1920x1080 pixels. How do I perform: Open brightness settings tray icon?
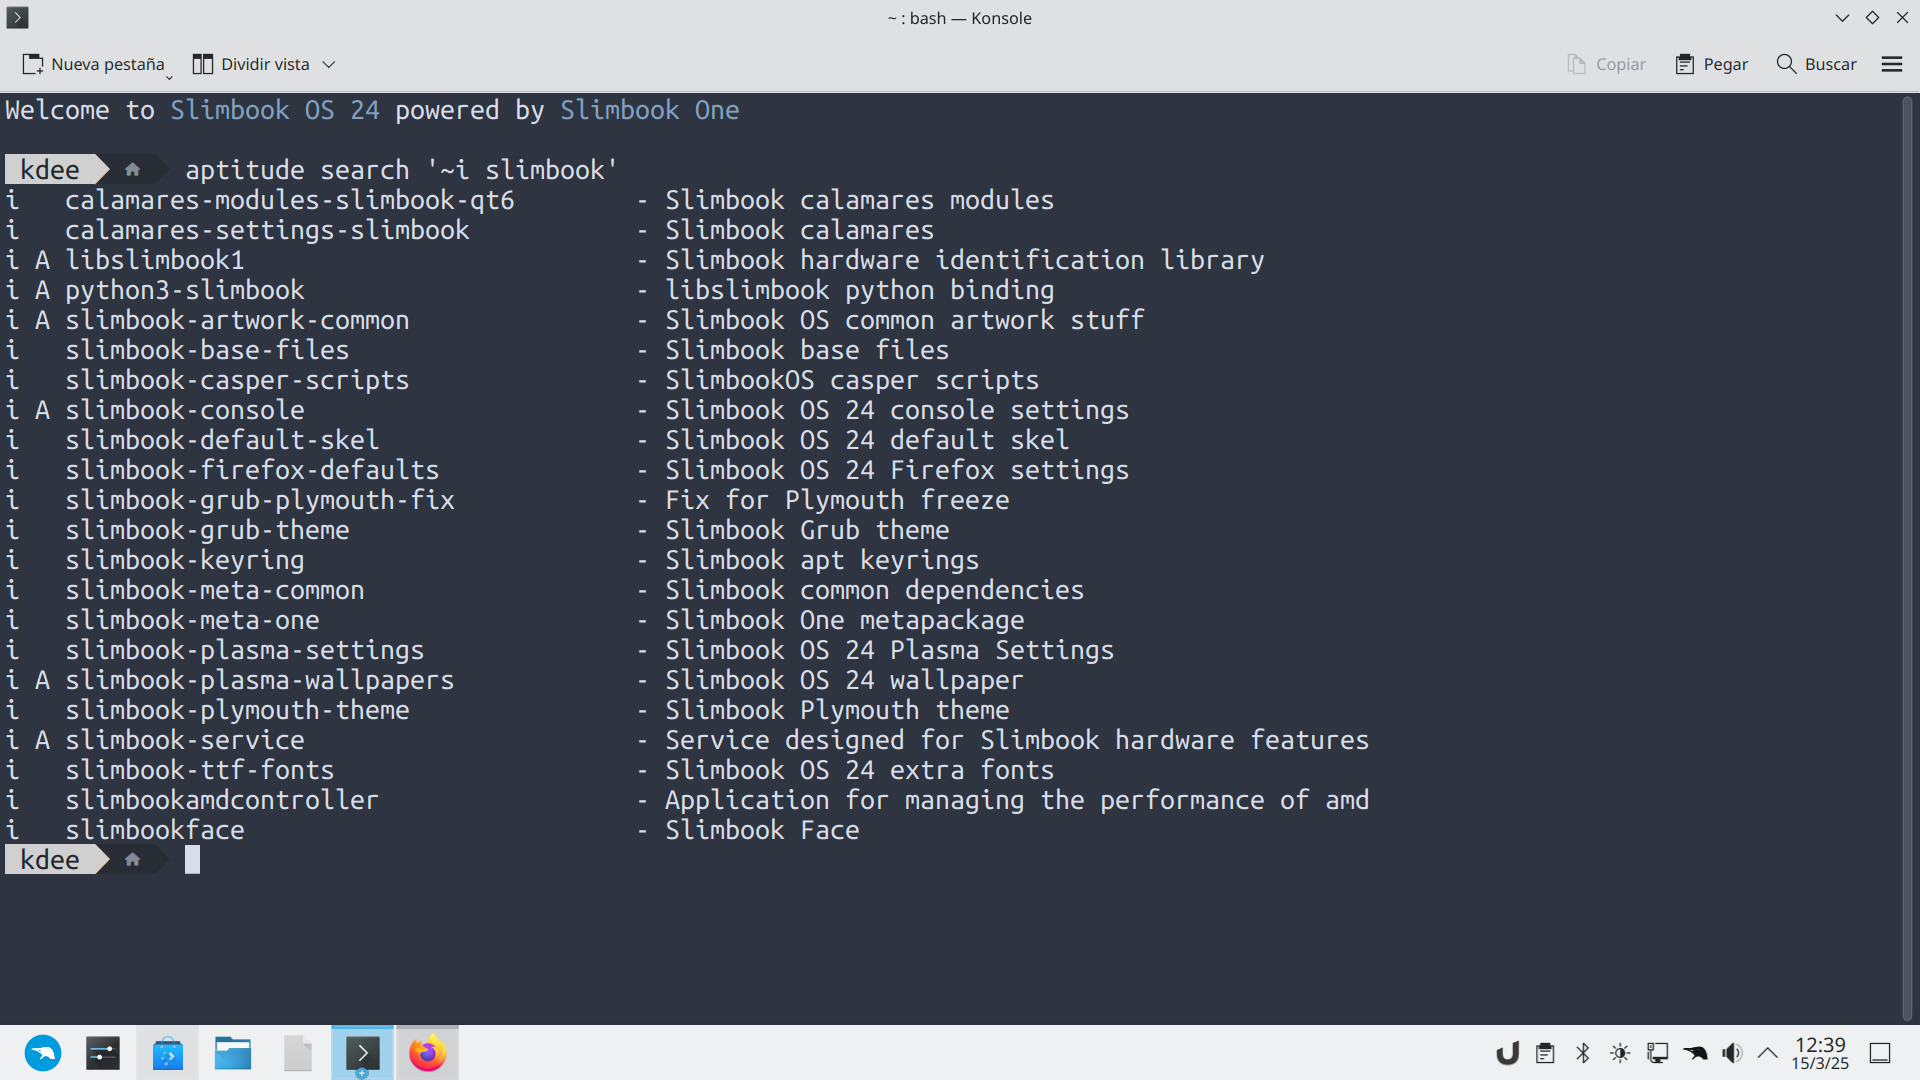pos(1620,1053)
